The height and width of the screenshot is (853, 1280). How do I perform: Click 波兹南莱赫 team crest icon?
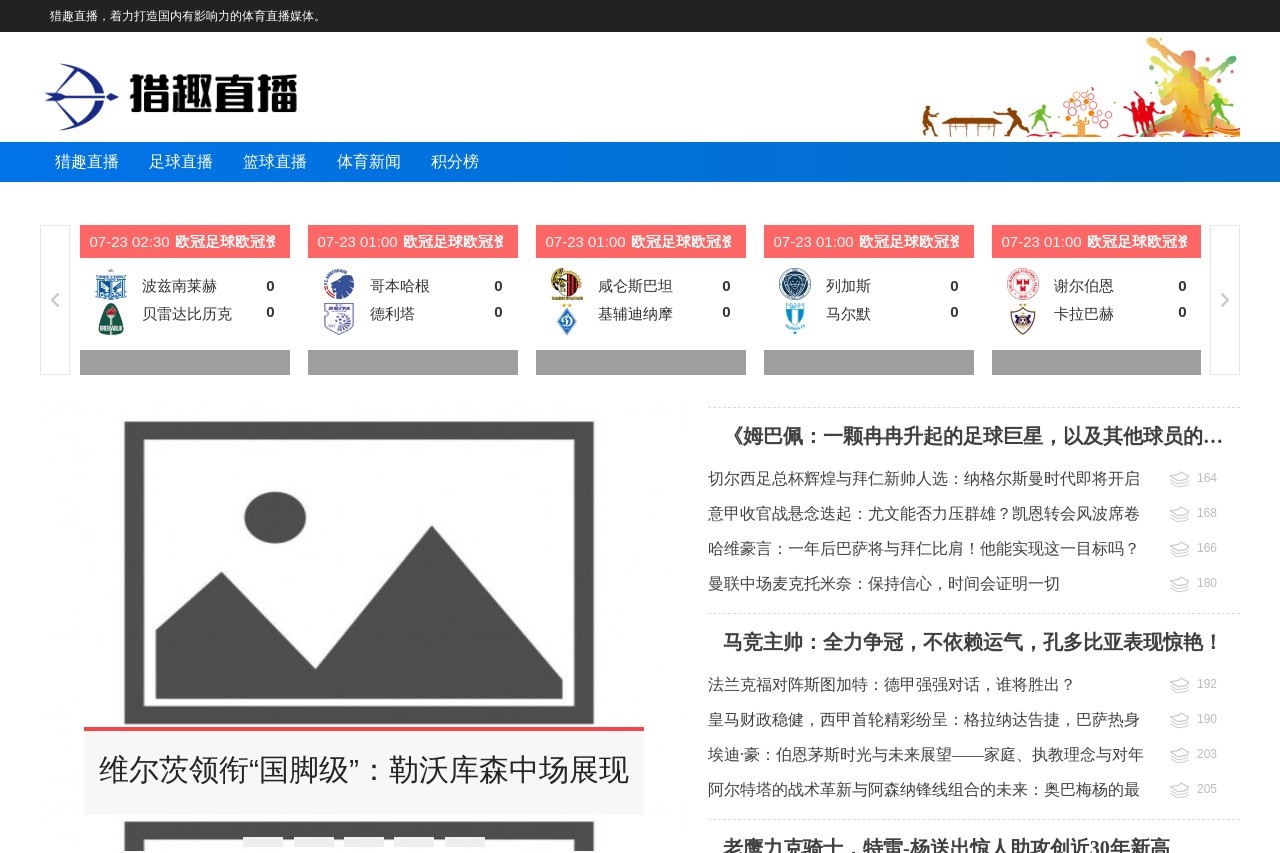click(x=111, y=285)
